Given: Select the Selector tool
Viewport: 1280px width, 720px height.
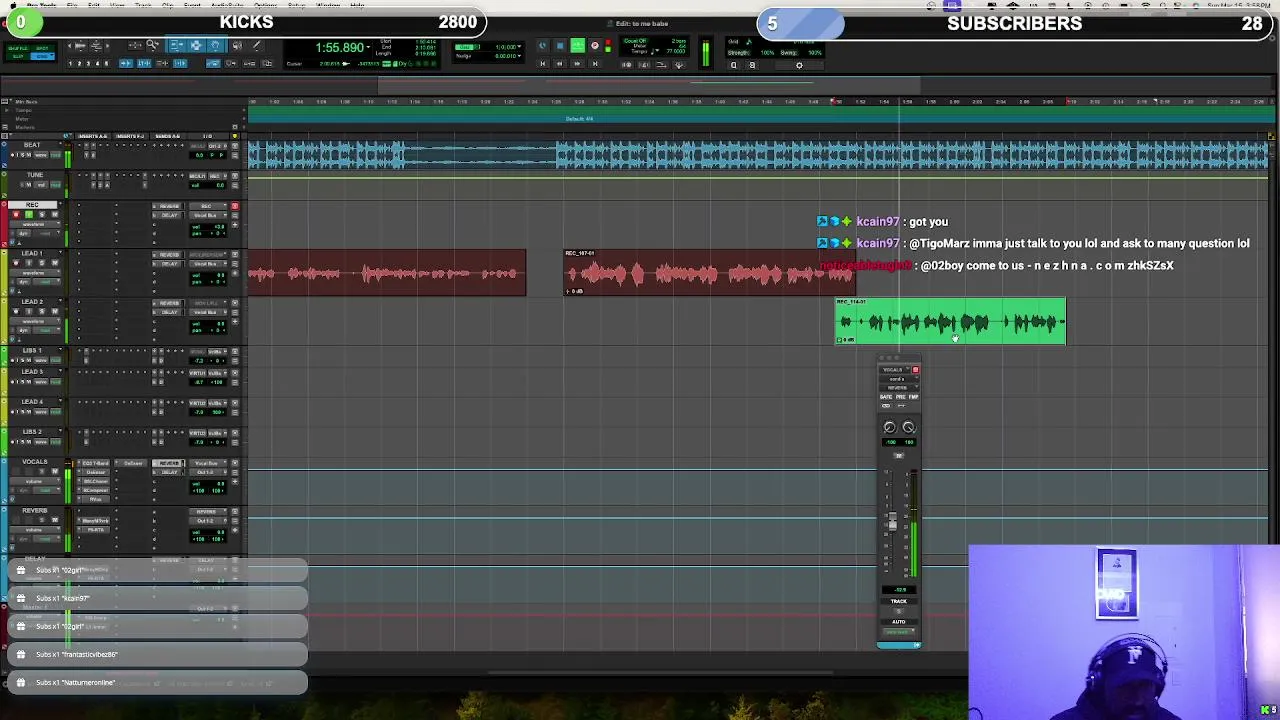Looking at the screenshot, I should pos(196,46).
